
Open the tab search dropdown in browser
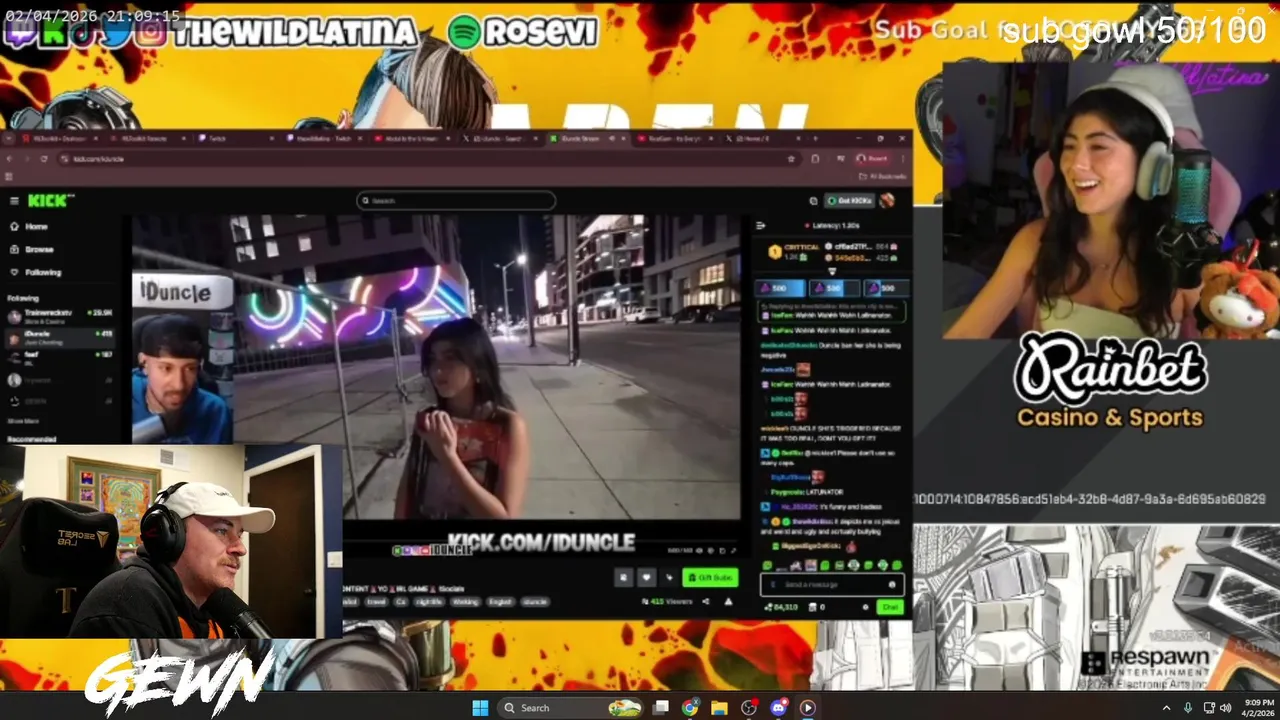tap(9, 138)
